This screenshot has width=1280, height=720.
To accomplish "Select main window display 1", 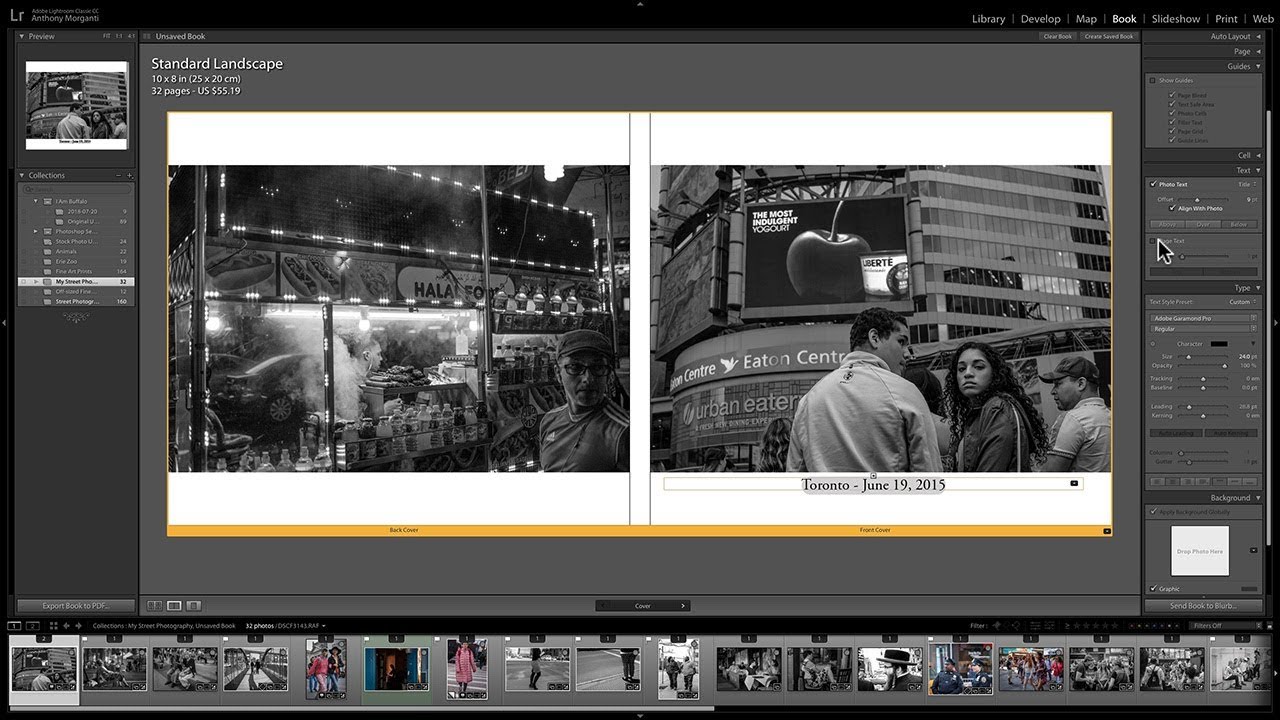I will tap(14, 626).
